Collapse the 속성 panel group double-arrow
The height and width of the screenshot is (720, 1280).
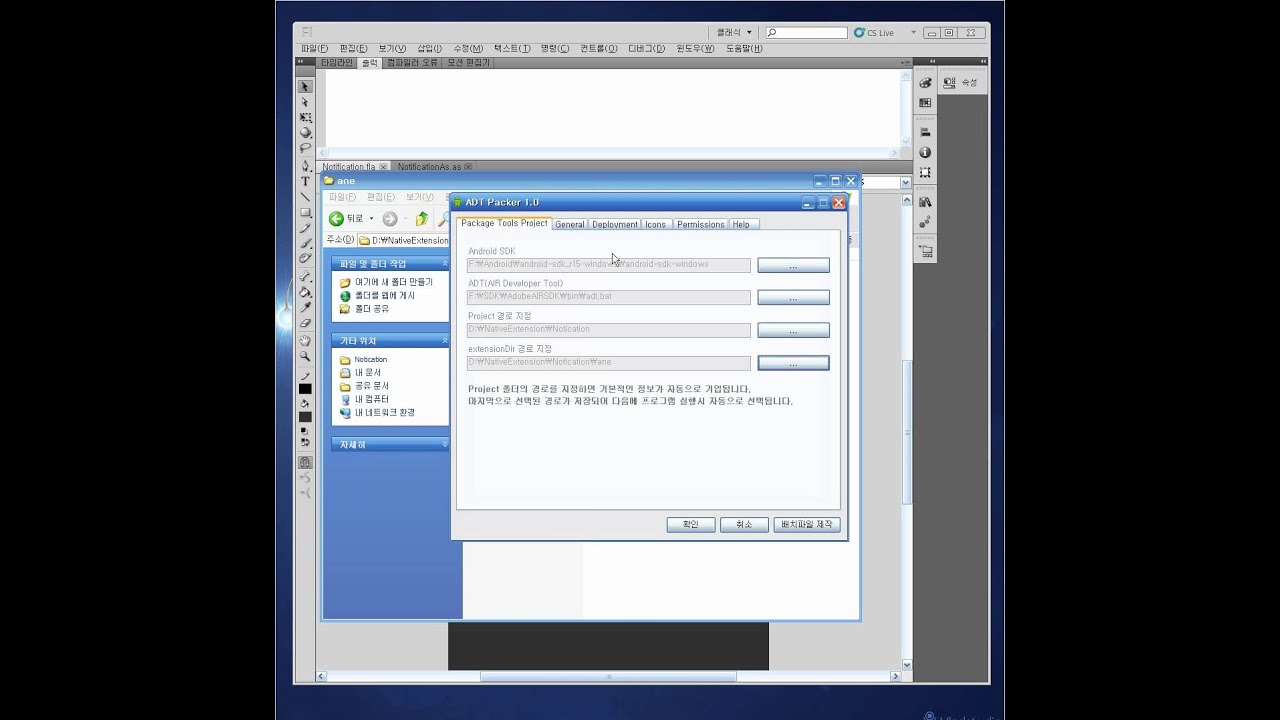pos(982,61)
